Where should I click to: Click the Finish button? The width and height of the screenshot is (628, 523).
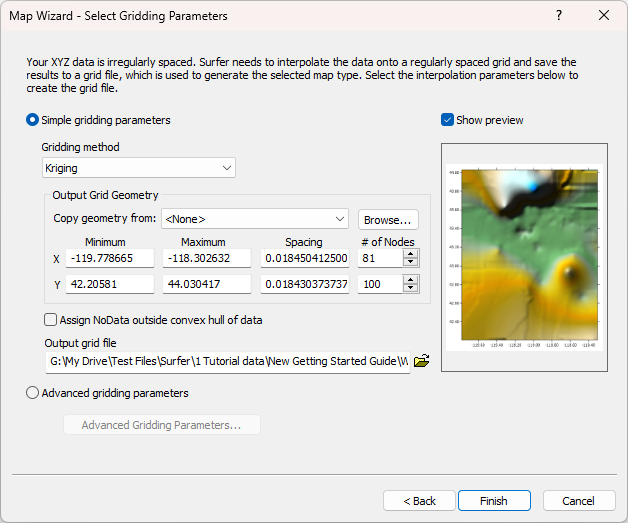click(494, 501)
